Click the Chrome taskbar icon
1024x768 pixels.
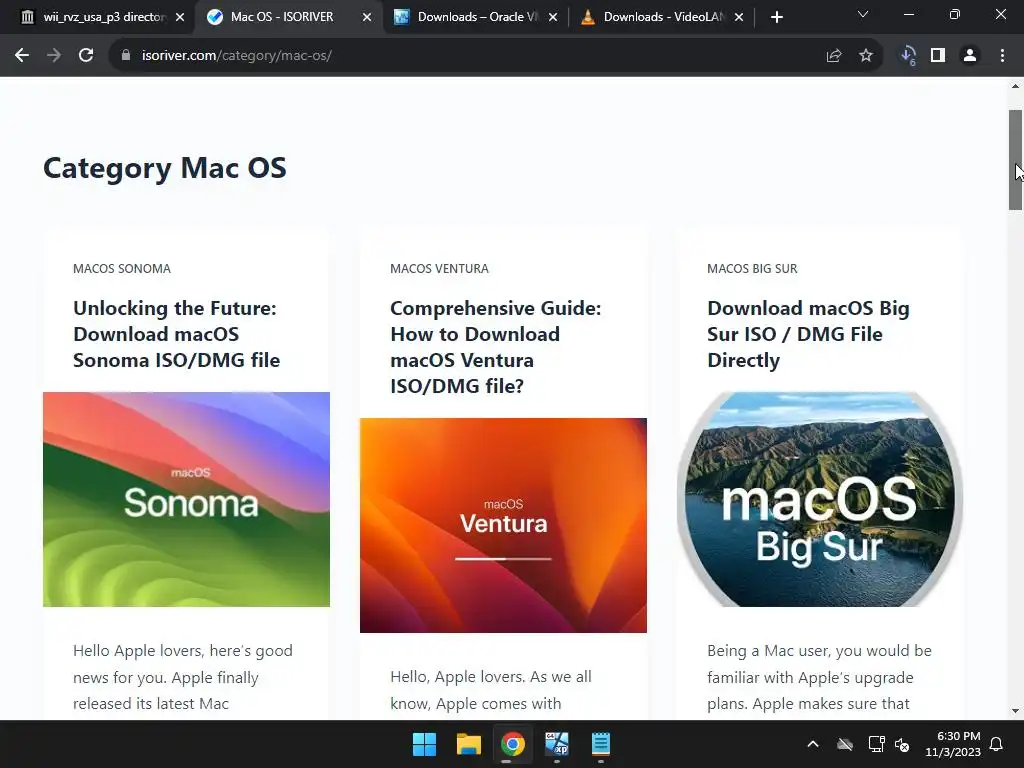click(513, 744)
